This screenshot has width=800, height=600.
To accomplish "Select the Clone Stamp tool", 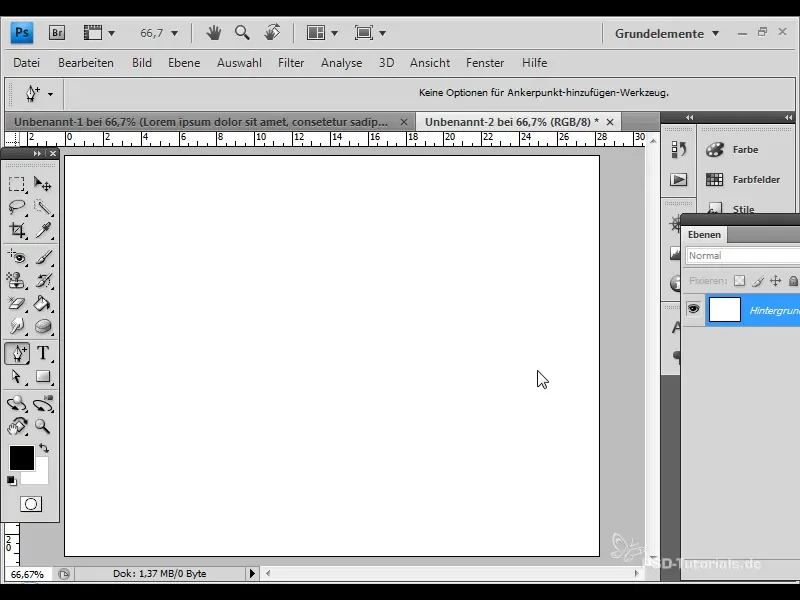I will click(16, 280).
